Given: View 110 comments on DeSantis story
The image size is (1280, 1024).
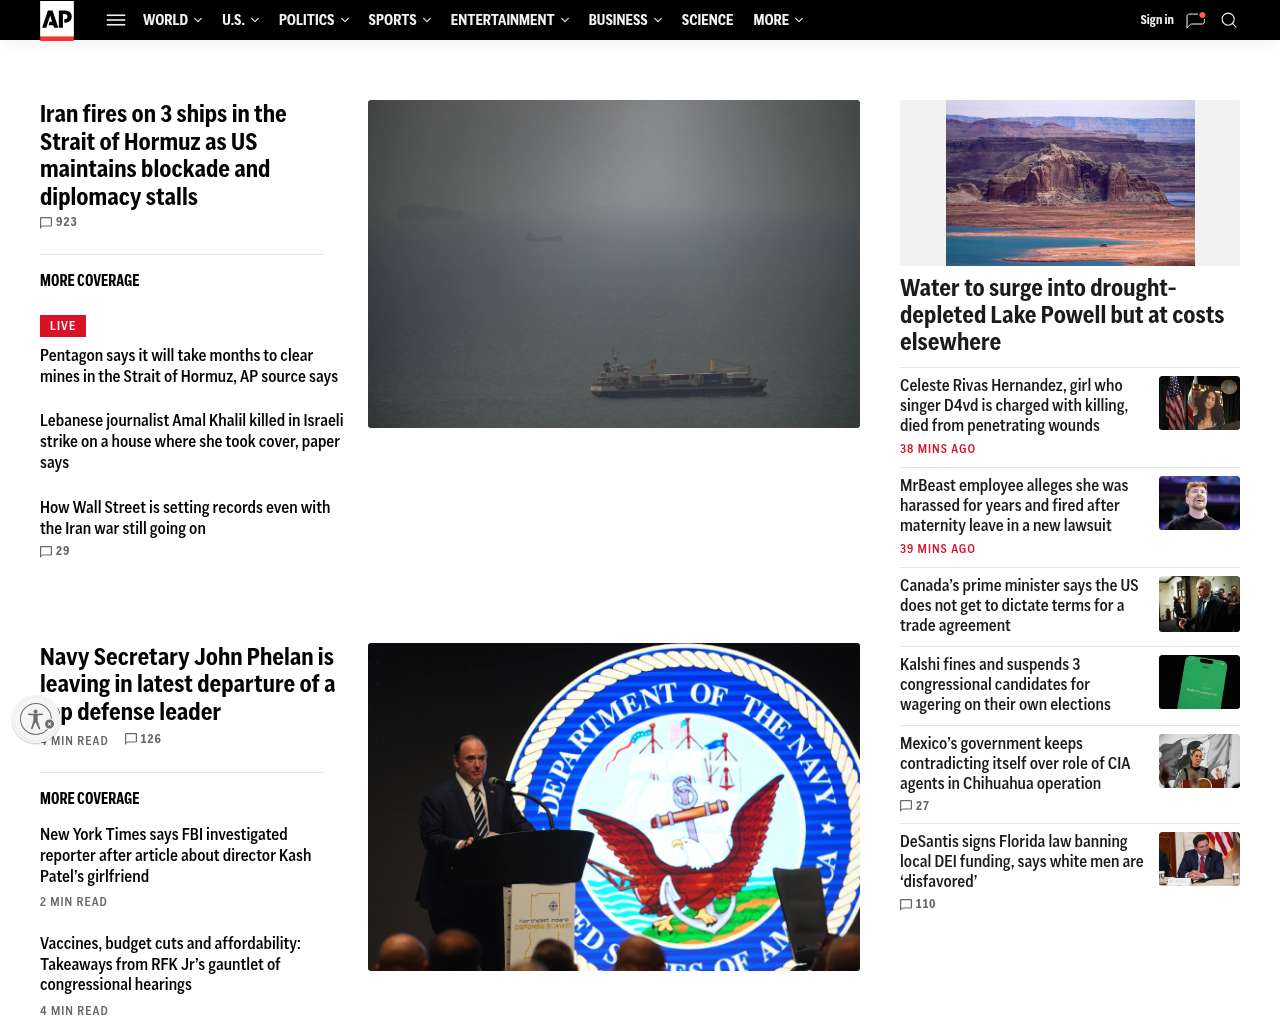Looking at the screenshot, I should (918, 904).
